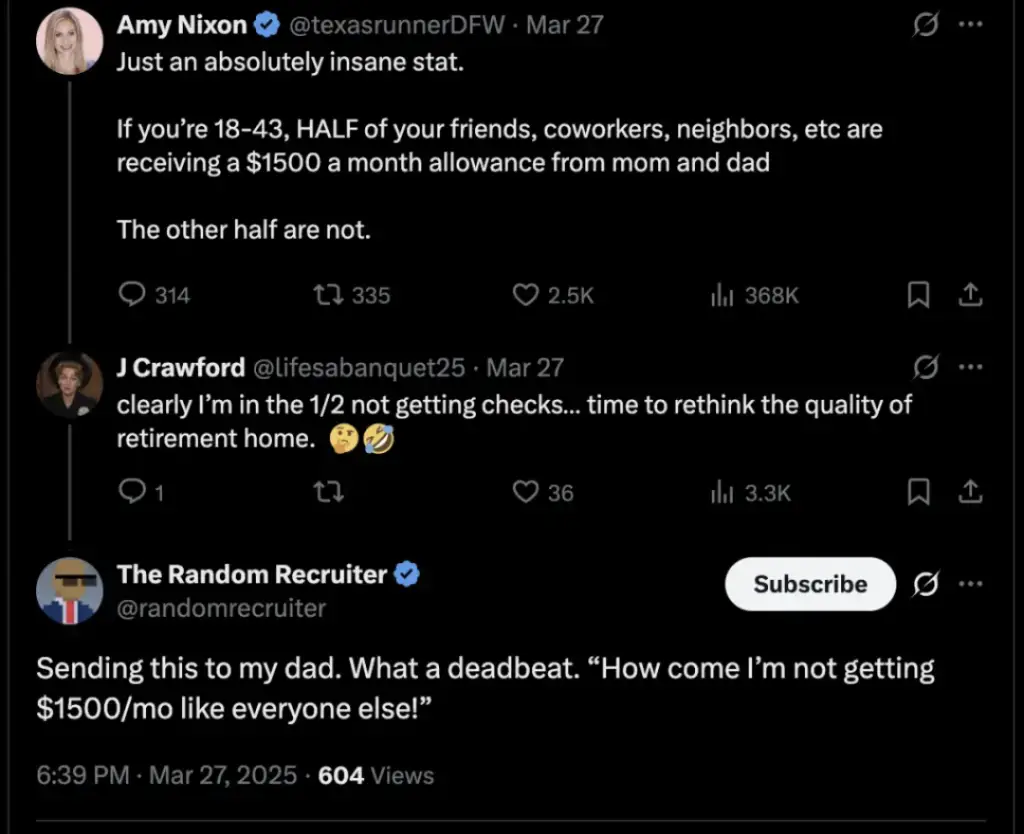Bookmark Amy Nixon's tweet

918,295
